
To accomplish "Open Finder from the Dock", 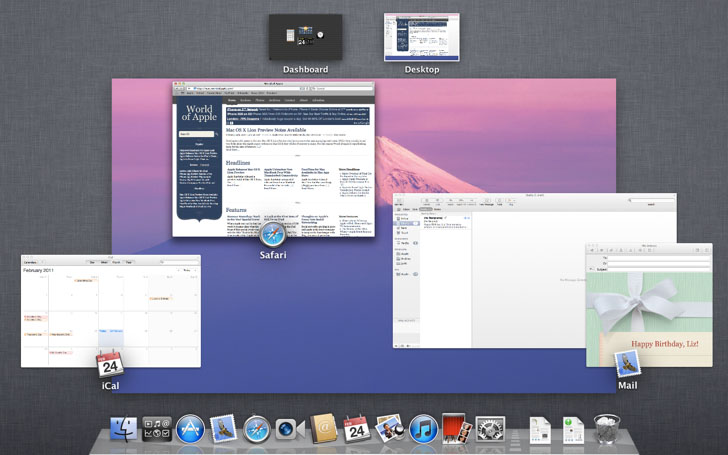I will coord(124,429).
